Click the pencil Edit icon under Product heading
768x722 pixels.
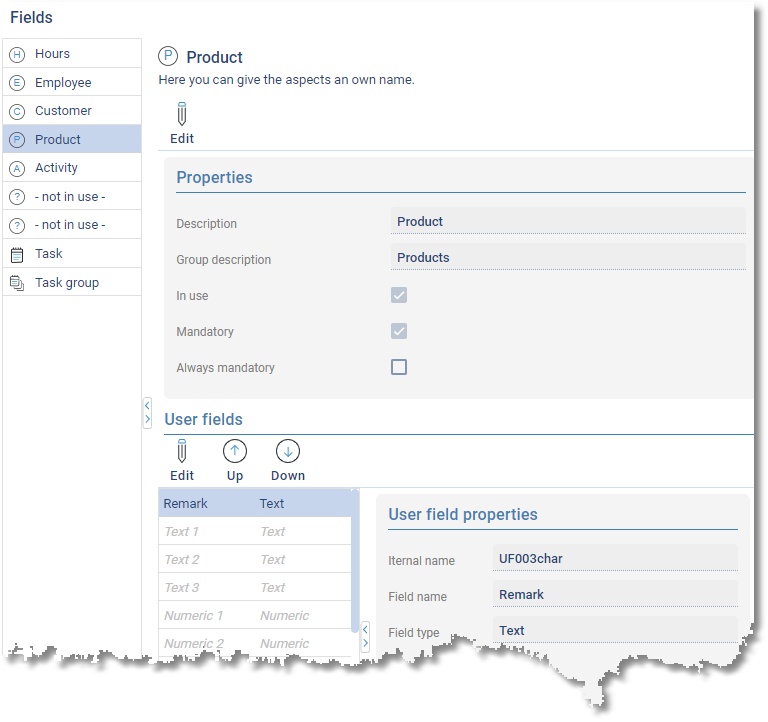tap(182, 114)
